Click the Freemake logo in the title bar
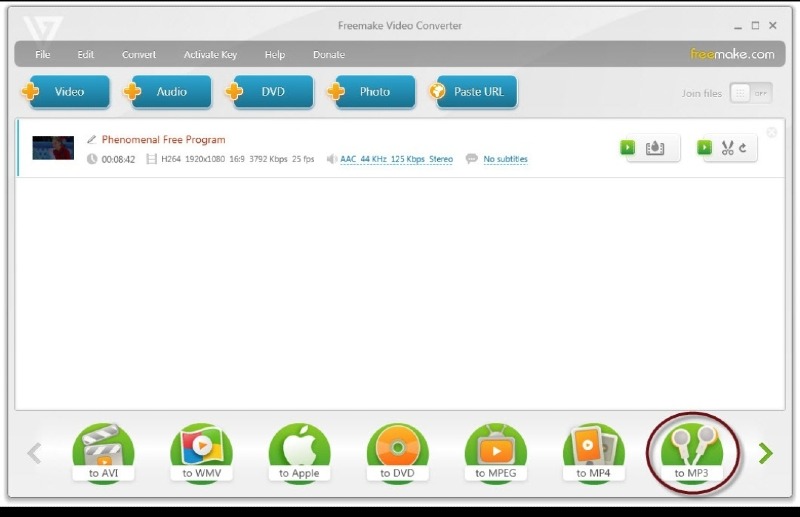 [x=43, y=29]
